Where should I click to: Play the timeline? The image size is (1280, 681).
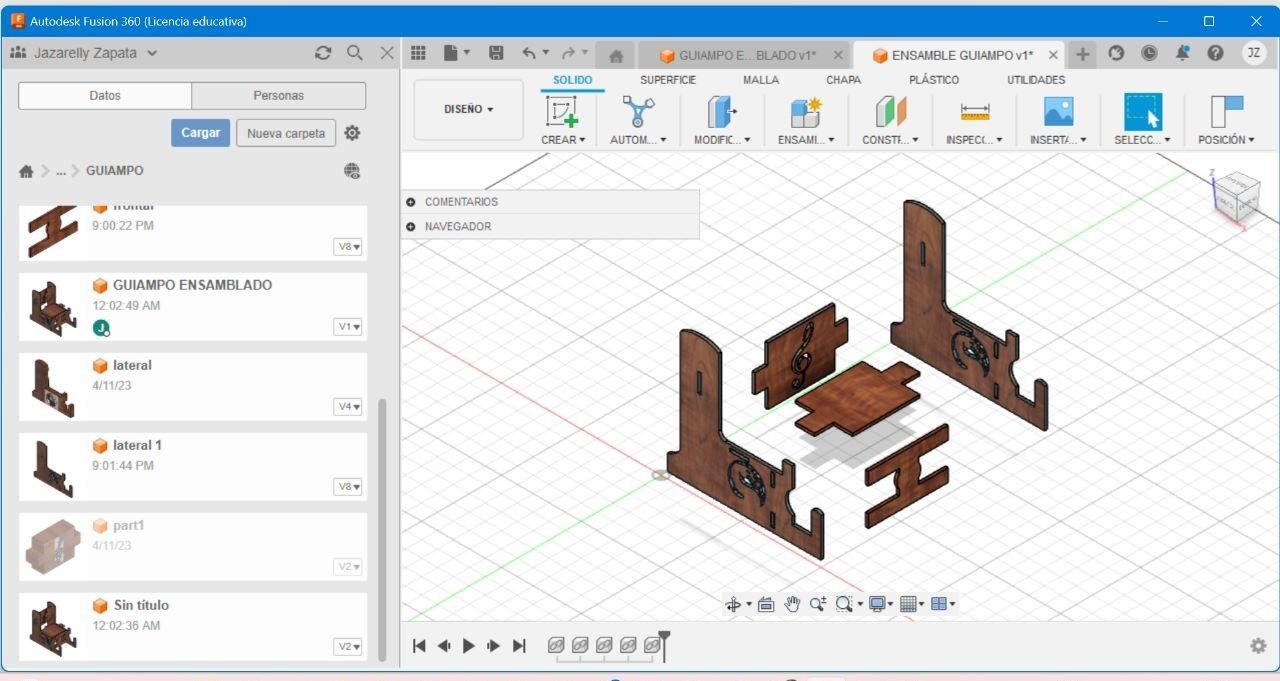point(469,646)
